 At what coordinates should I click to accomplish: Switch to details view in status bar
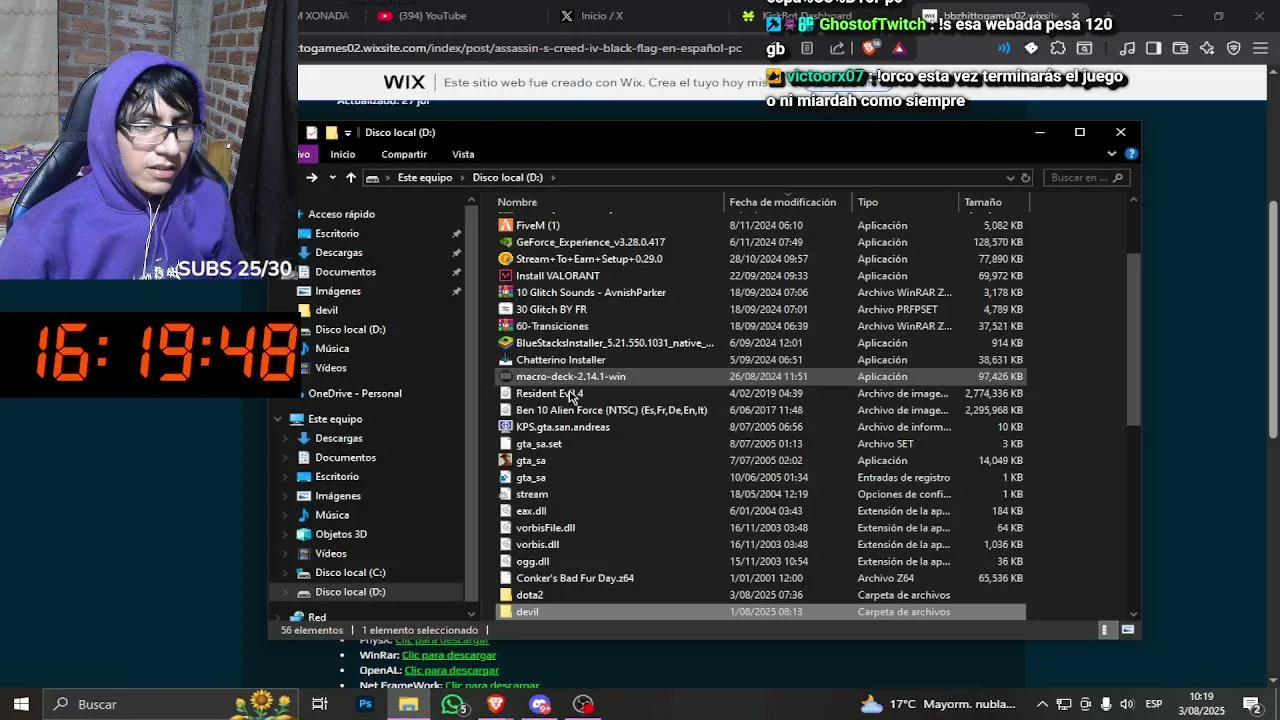1105,630
